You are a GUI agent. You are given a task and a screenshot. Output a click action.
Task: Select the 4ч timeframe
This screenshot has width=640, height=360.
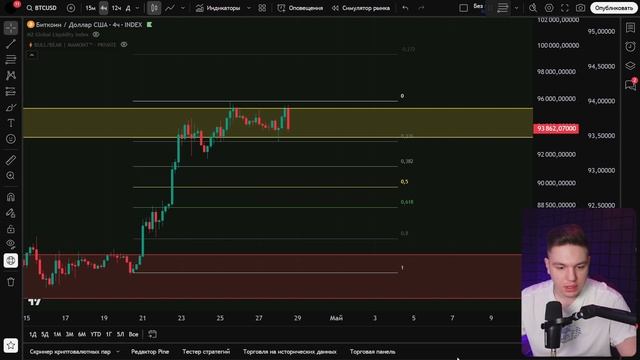click(104, 8)
